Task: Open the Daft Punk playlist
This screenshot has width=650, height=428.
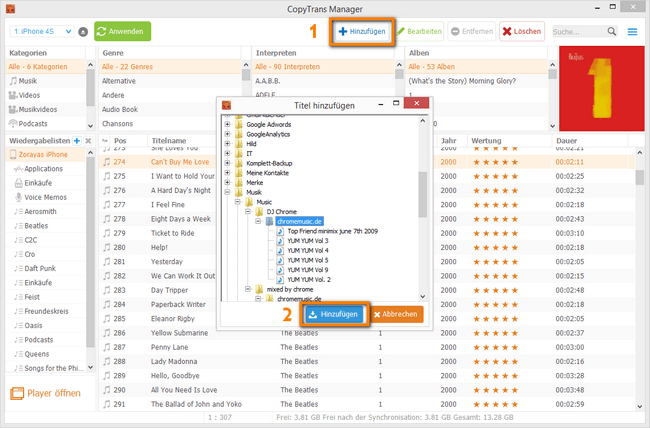Action: (x=46, y=268)
